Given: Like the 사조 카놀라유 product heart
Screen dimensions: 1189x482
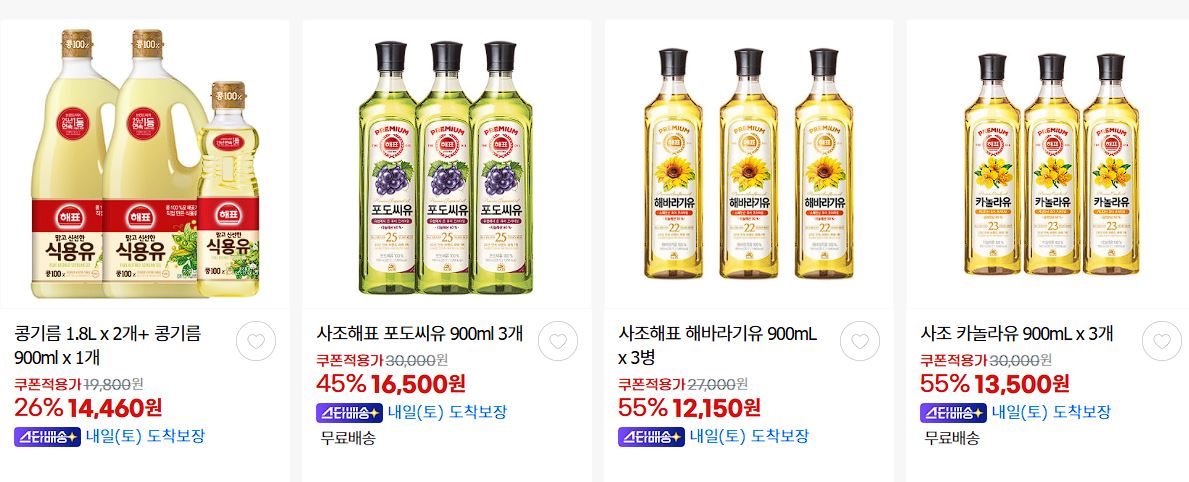Looking at the screenshot, I should 1161,341.
